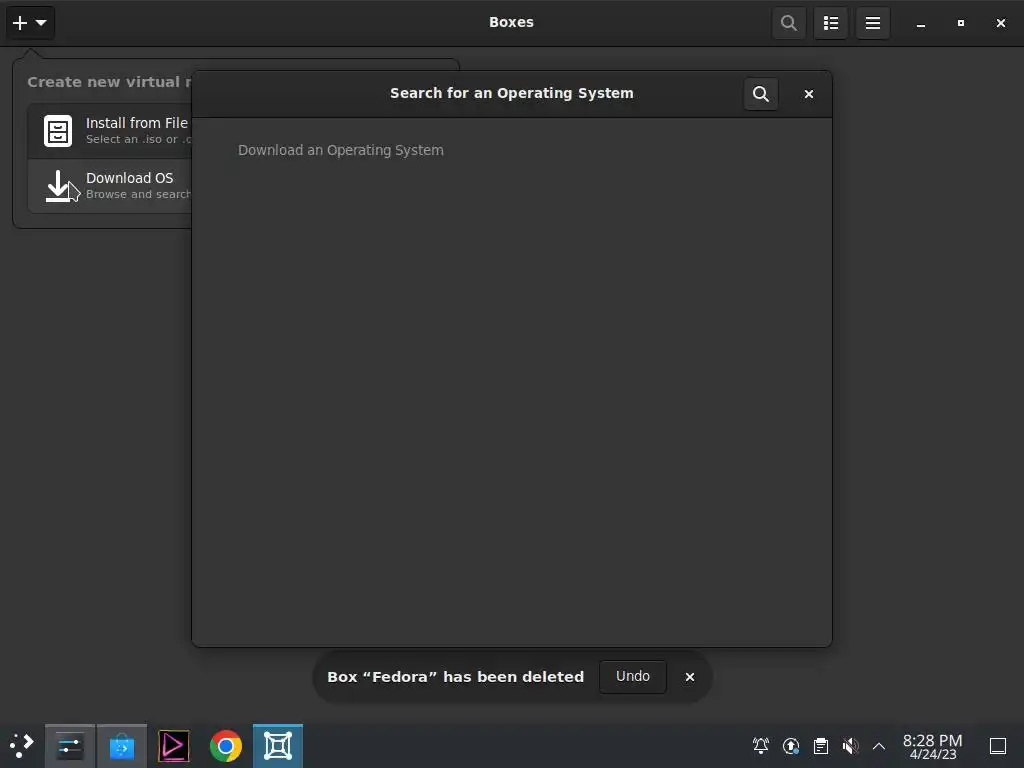Launch Google Chrome from taskbar
Viewport: 1024px width, 768px height.
point(226,746)
